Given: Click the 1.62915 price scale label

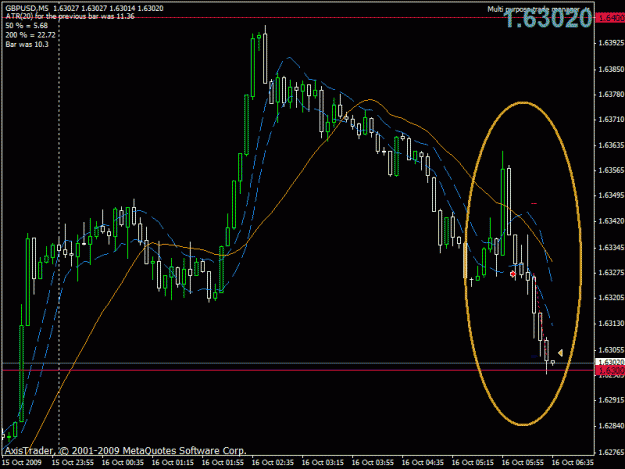Looking at the screenshot, I should click(x=611, y=400).
